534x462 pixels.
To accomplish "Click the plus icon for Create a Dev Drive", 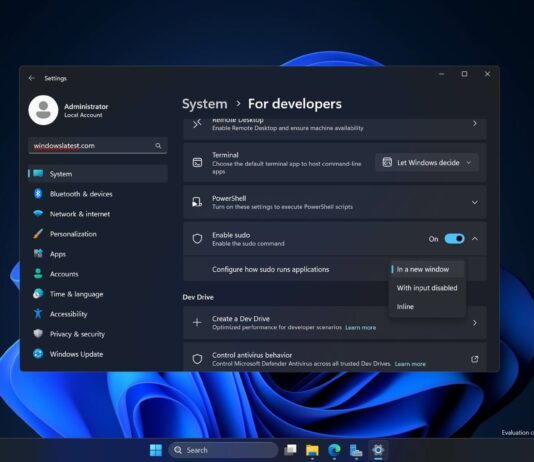I will pyautogui.click(x=197, y=322).
